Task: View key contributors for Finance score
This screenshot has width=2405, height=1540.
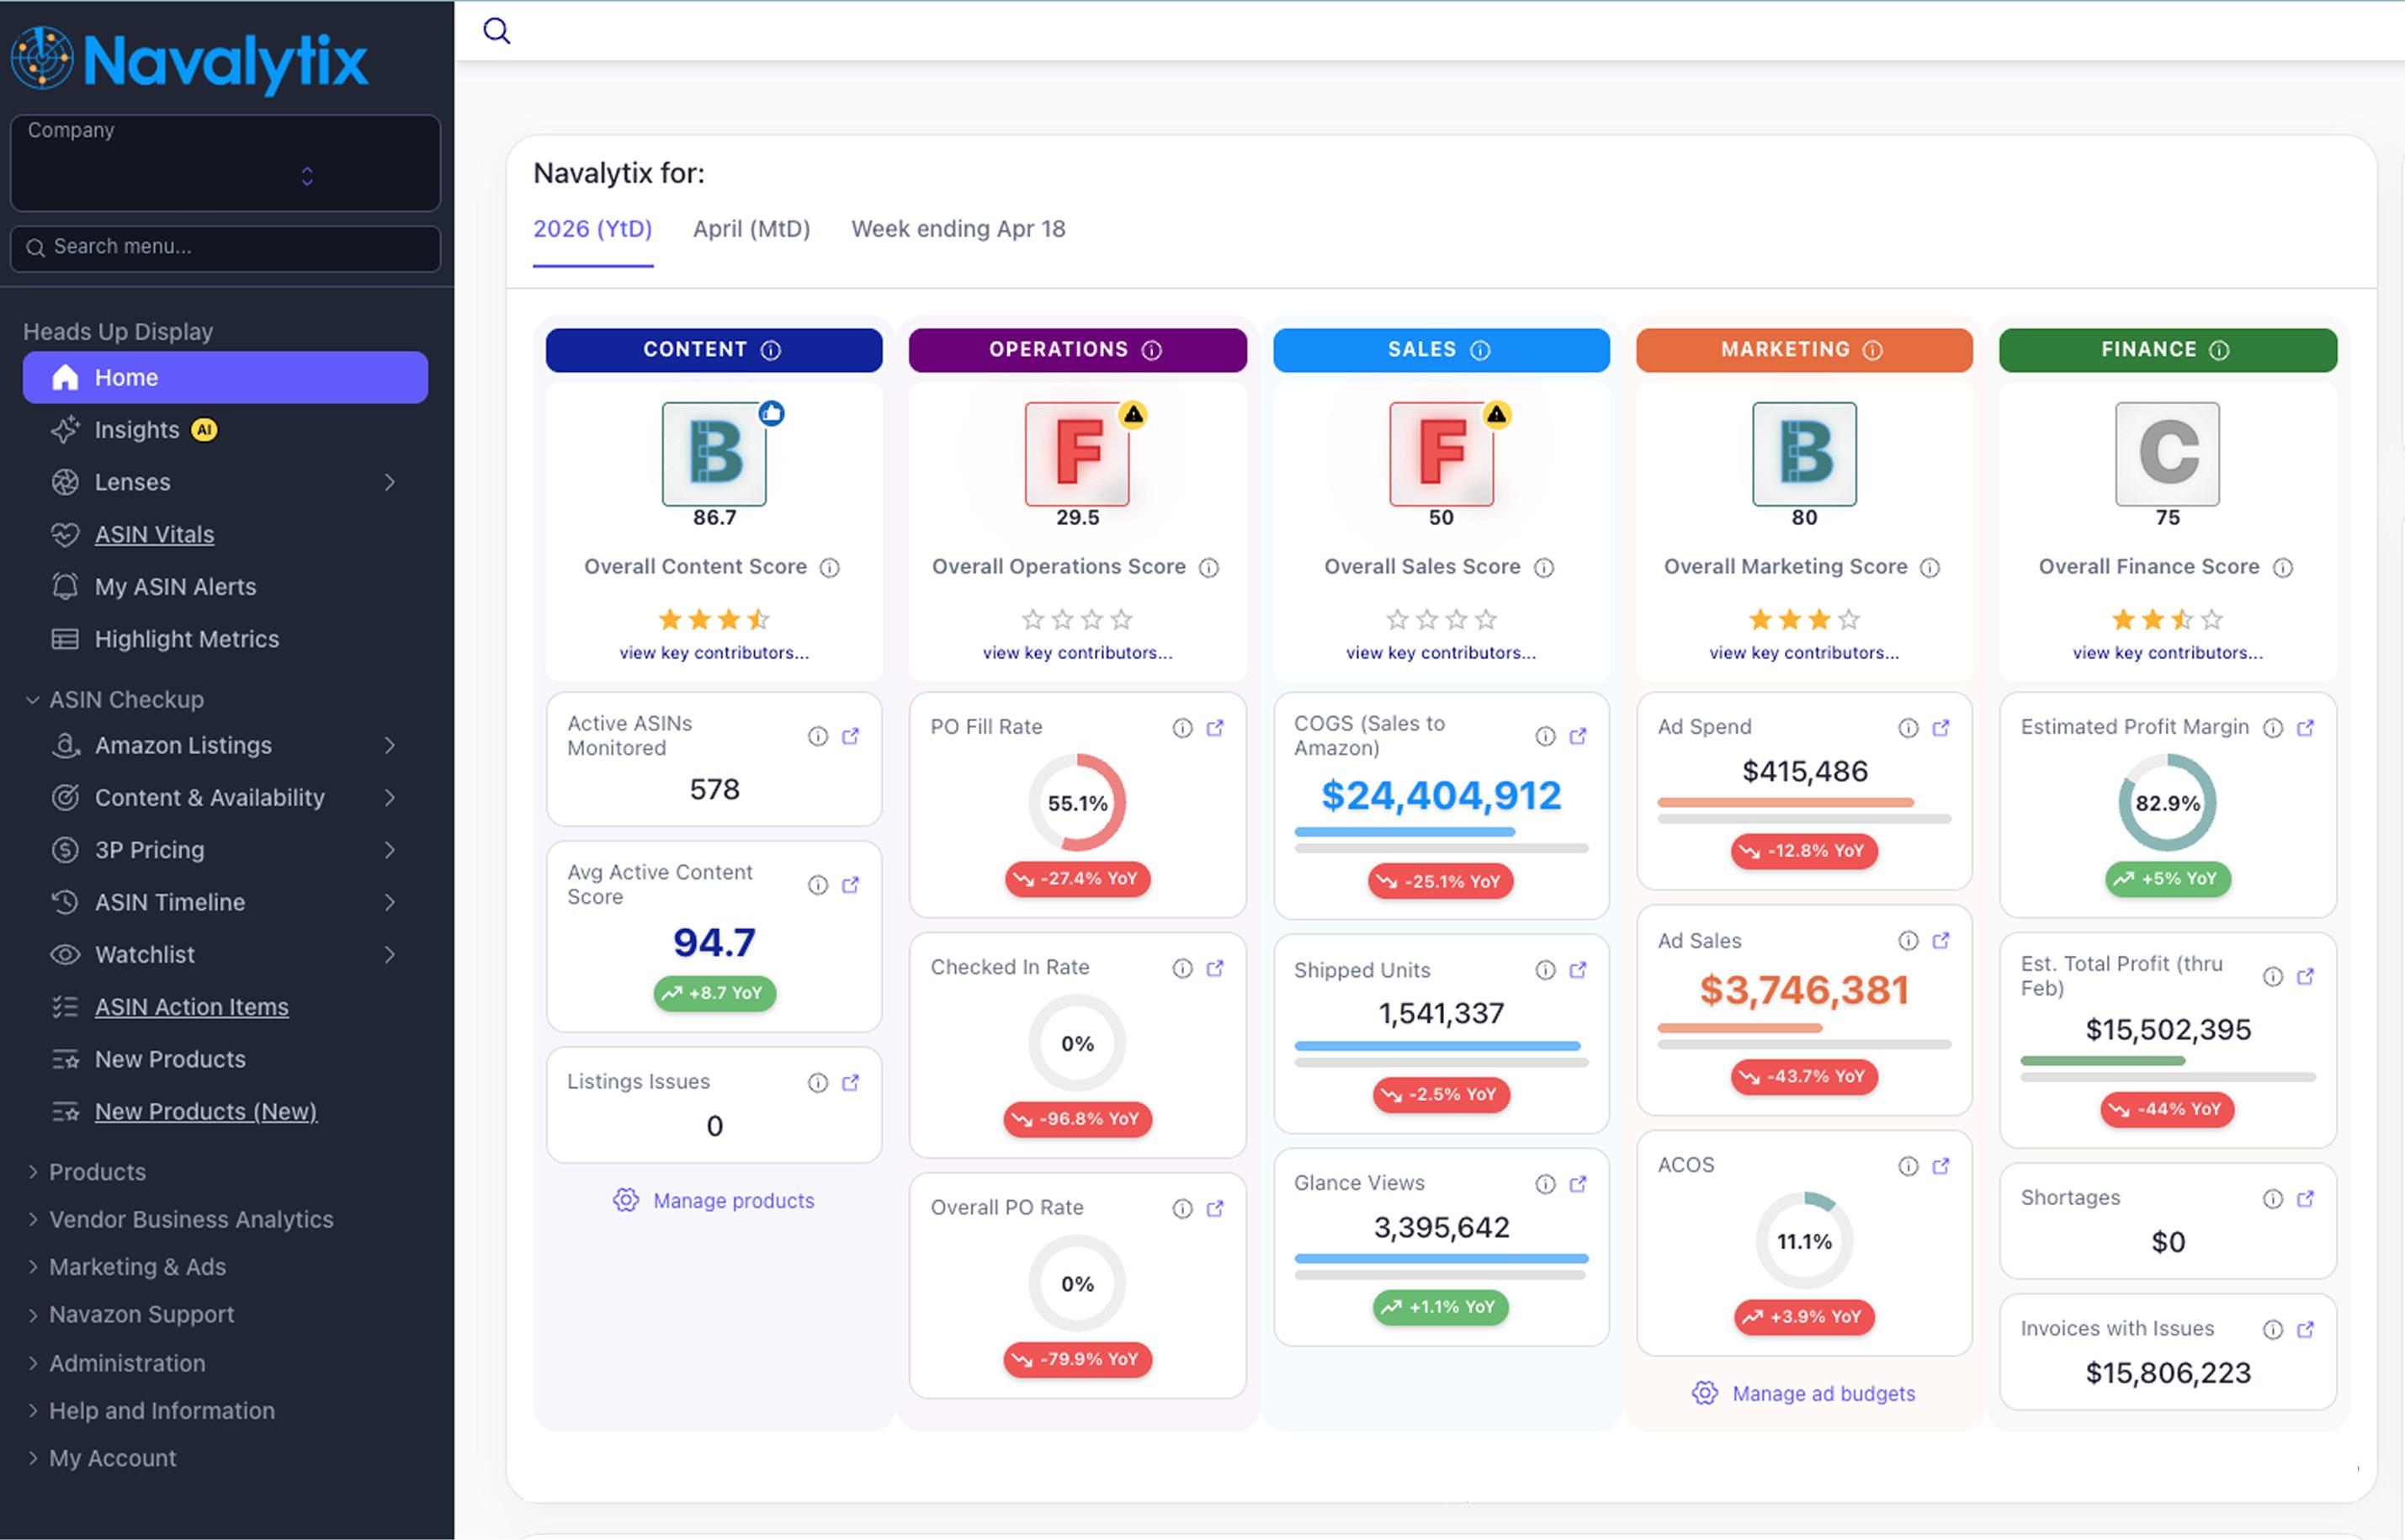Action: pyautogui.click(x=2167, y=653)
